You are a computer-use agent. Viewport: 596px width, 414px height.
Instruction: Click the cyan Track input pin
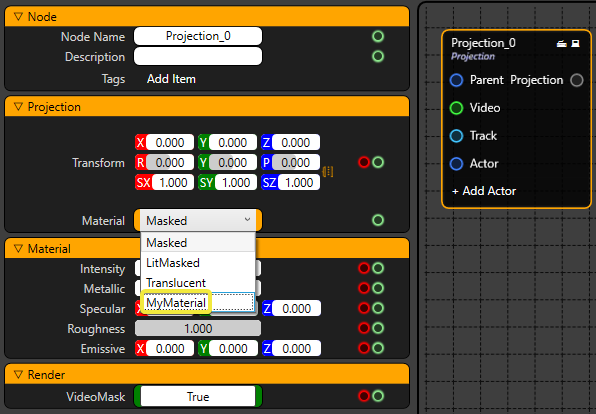click(x=456, y=136)
